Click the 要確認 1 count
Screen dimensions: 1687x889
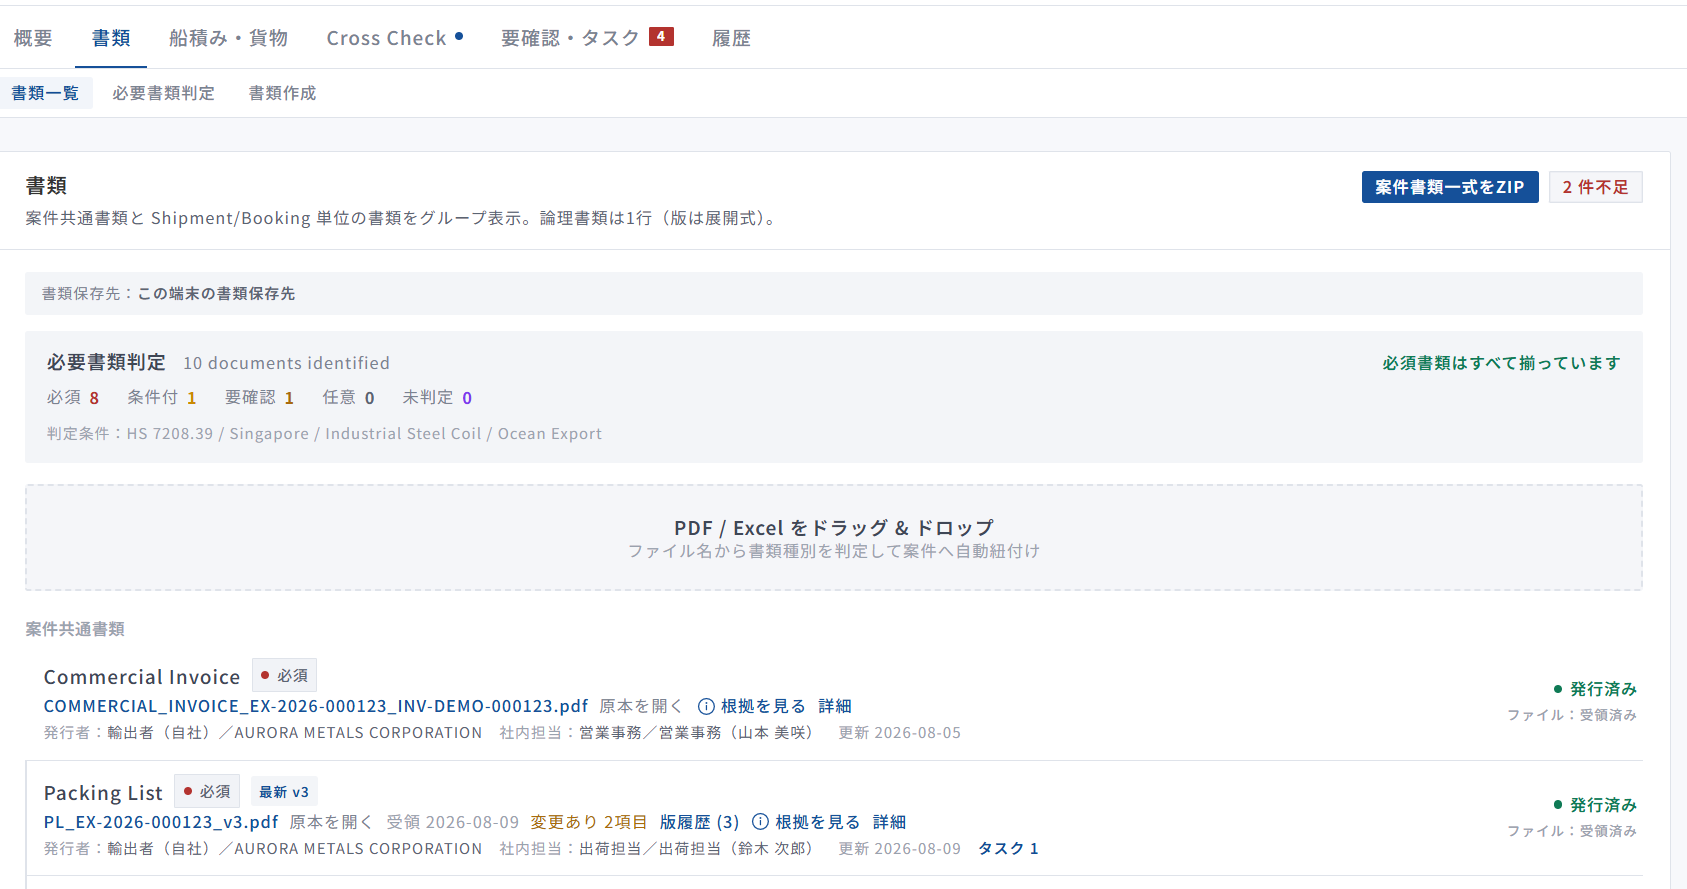(259, 397)
